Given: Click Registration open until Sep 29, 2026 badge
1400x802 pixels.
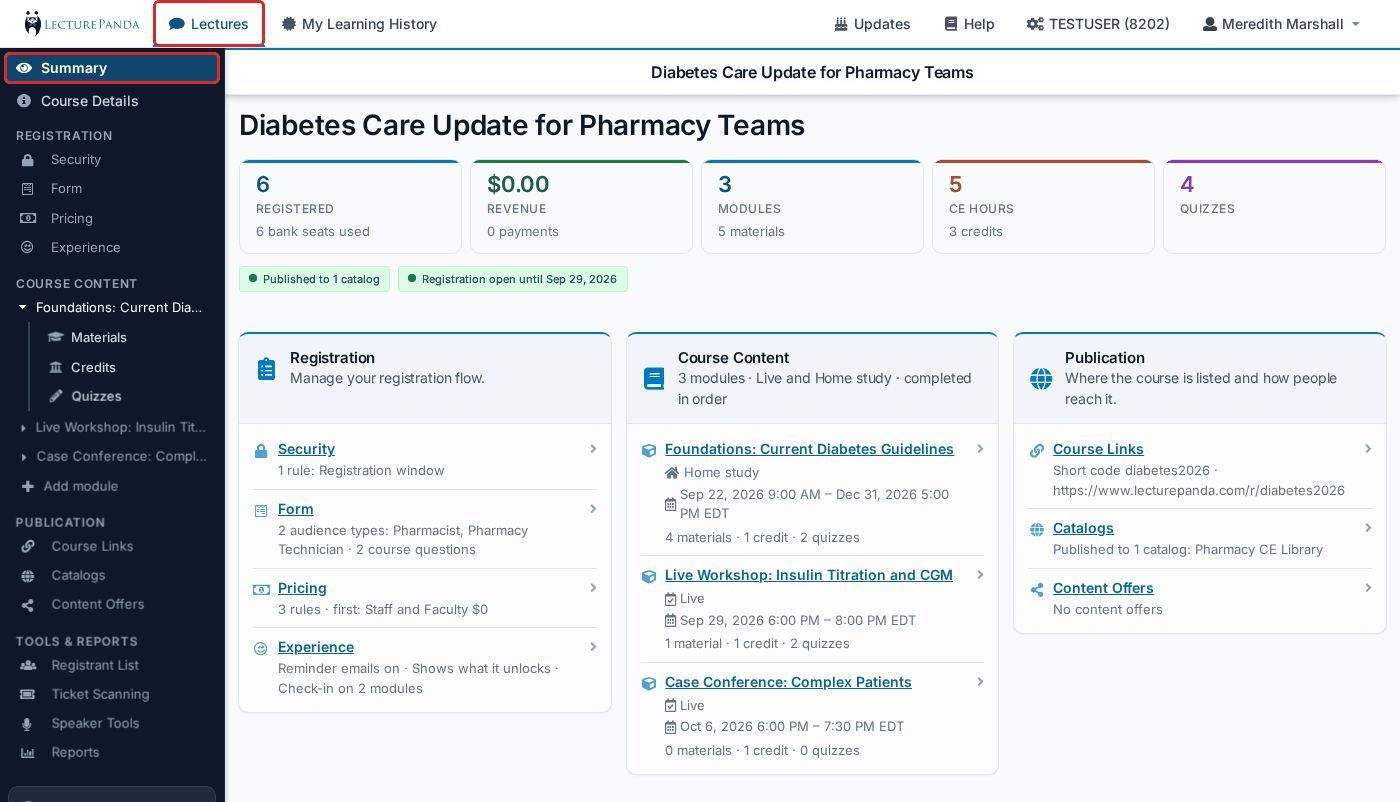Looking at the screenshot, I should [x=513, y=279].
